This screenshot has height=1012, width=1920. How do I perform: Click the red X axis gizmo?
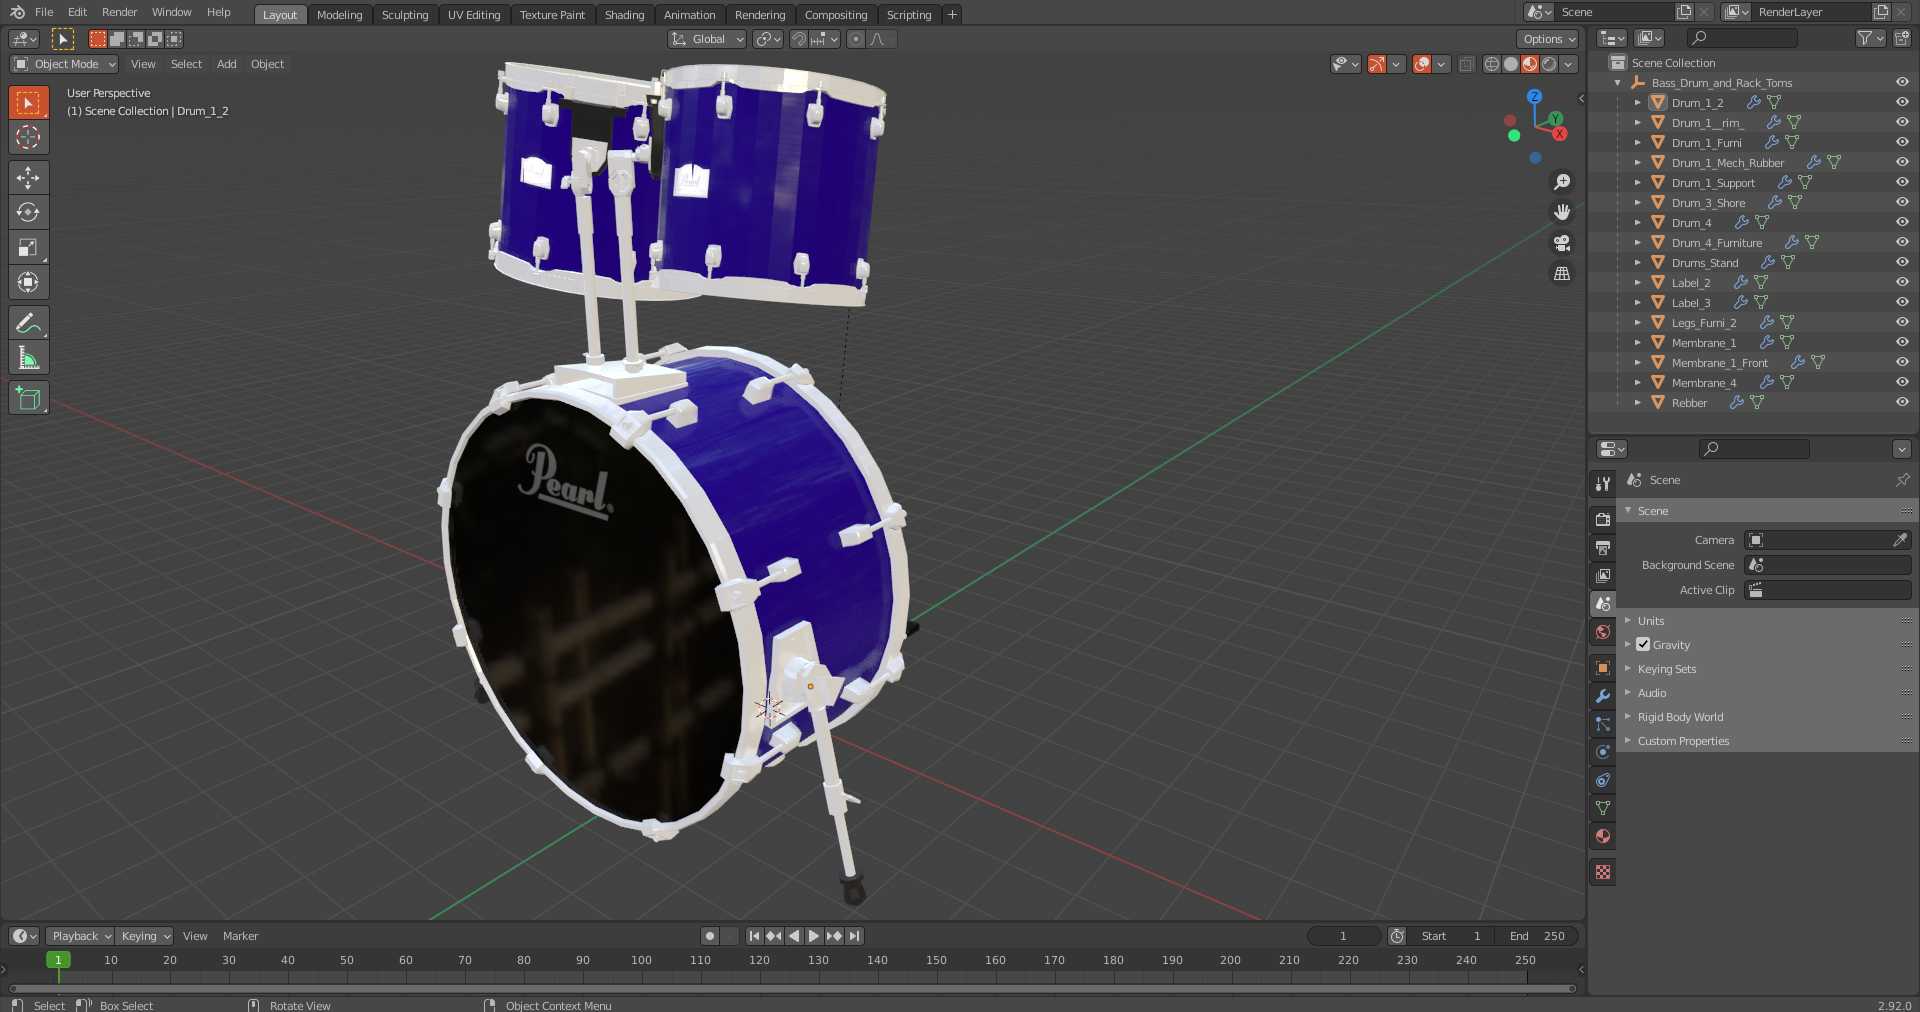point(1559,134)
